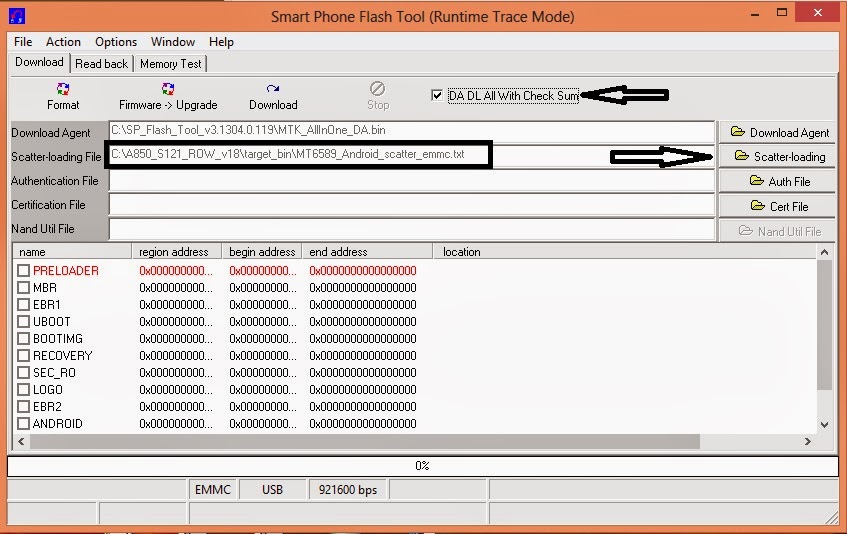Viewport: 847px width, 534px height.
Task: Click the scroll right arrow of partition list
Action: tap(808, 442)
